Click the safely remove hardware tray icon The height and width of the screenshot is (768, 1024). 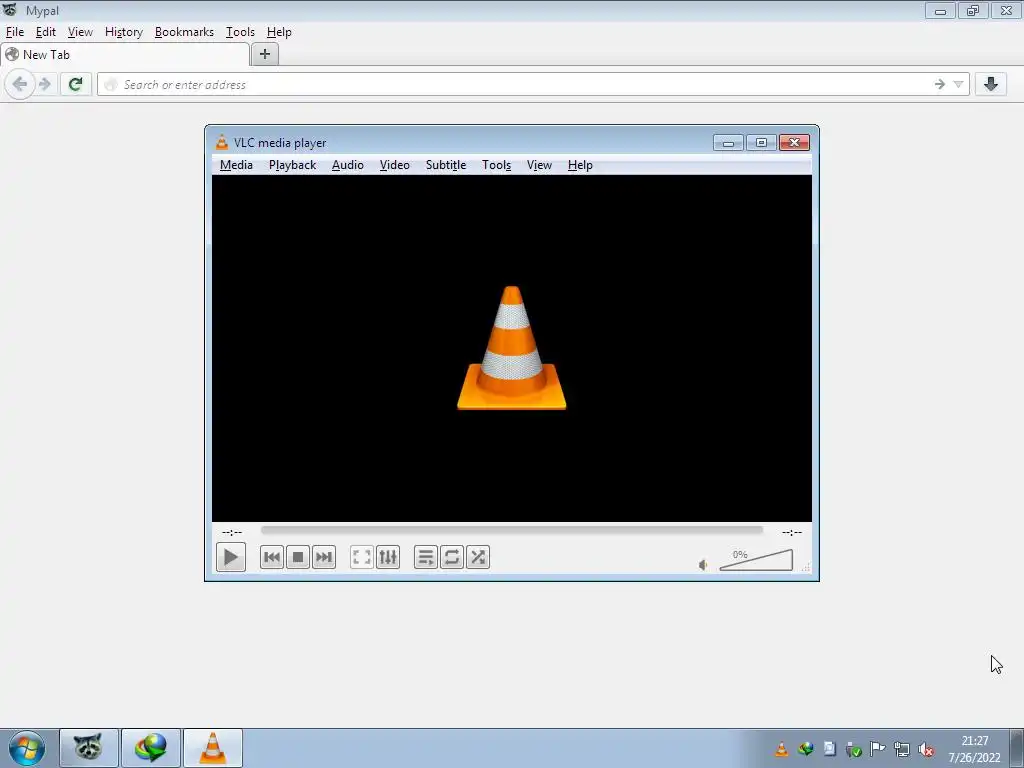pyautogui.click(x=854, y=749)
